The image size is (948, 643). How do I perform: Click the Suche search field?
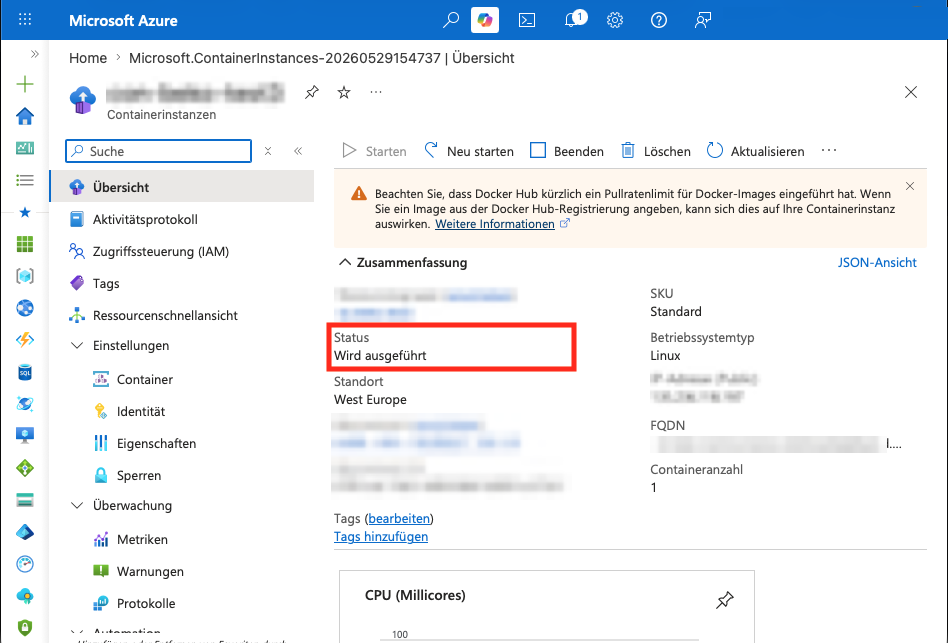tap(158, 151)
